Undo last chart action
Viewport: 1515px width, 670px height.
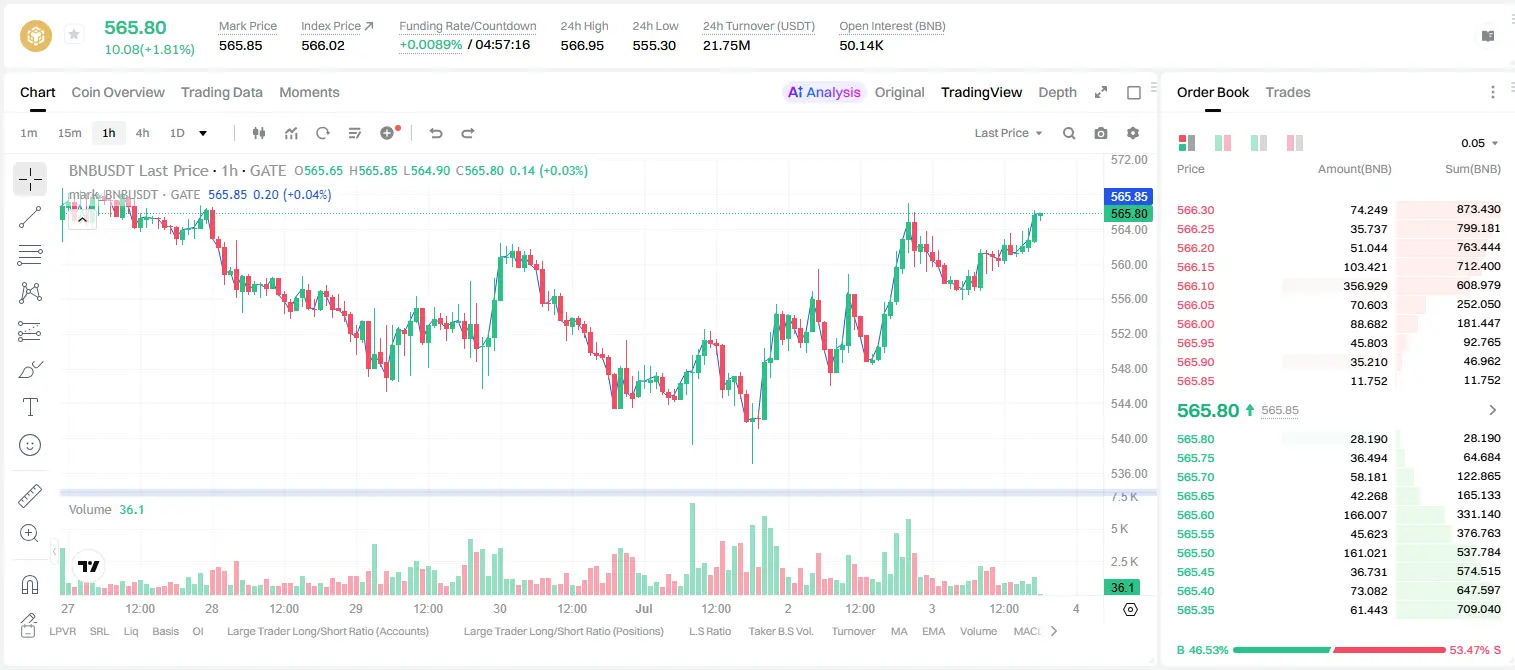(x=435, y=133)
